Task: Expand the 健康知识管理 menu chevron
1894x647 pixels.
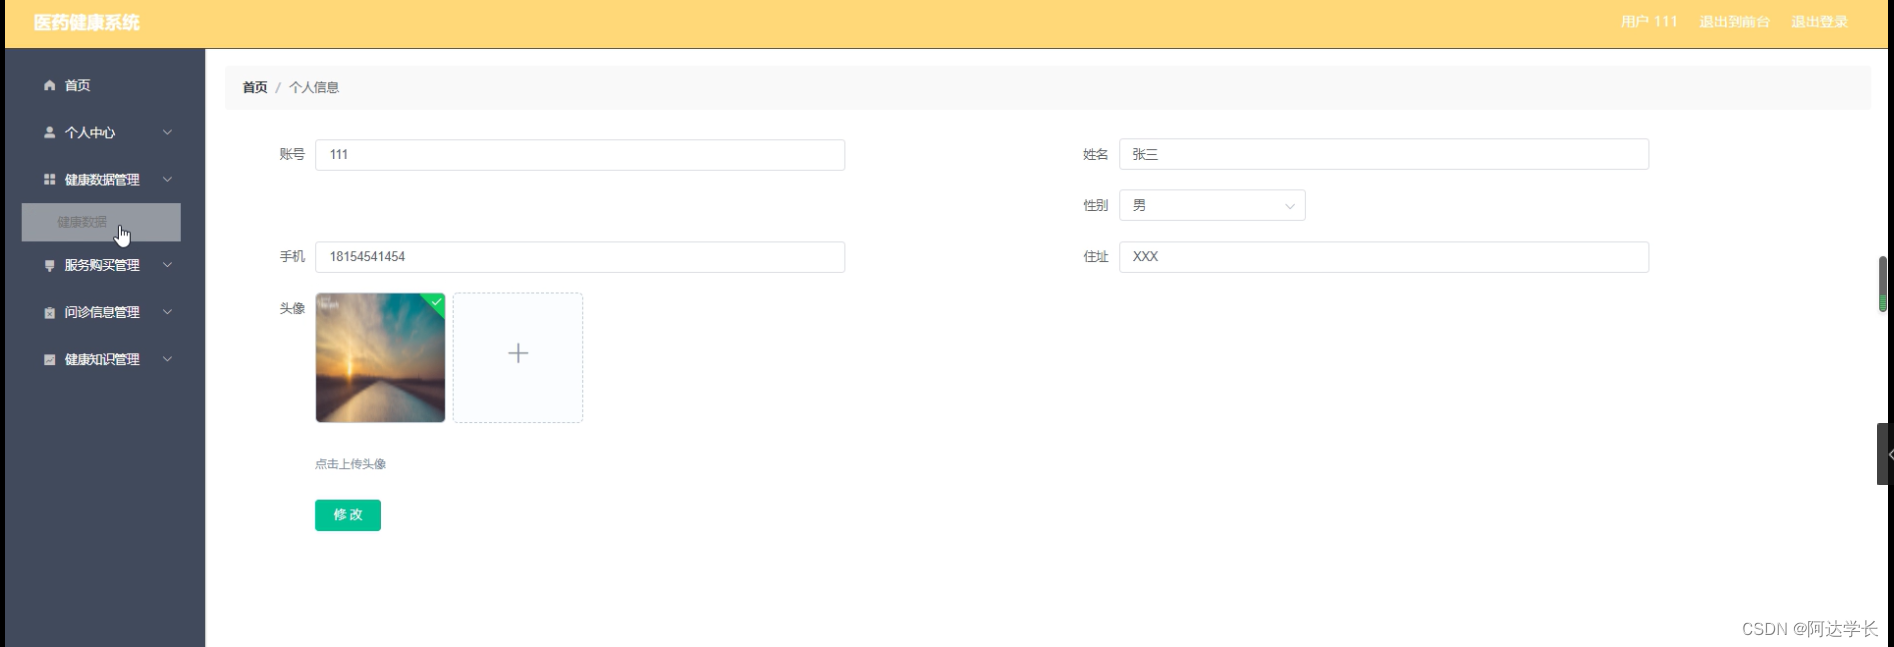Action: 167,359
